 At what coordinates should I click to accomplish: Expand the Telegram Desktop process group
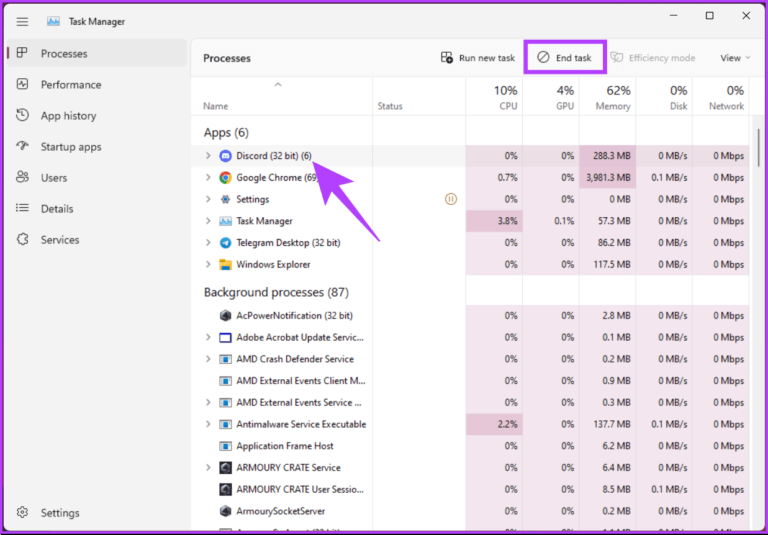(x=208, y=243)
